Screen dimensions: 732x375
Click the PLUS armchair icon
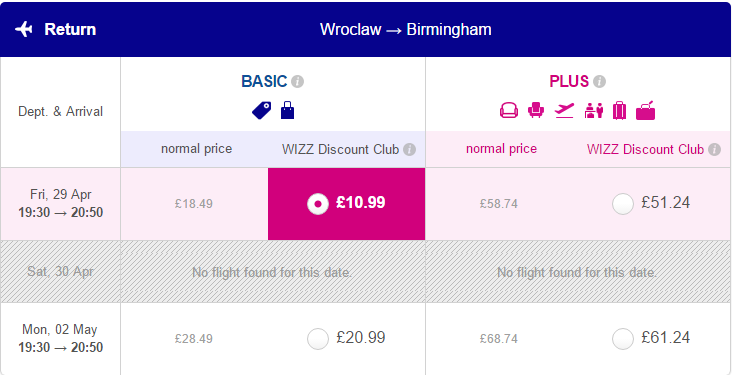click(x=536, y=111)
